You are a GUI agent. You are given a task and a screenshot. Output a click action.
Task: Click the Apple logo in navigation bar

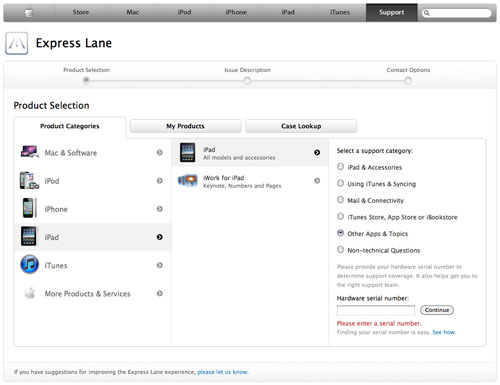pos(29,13)
